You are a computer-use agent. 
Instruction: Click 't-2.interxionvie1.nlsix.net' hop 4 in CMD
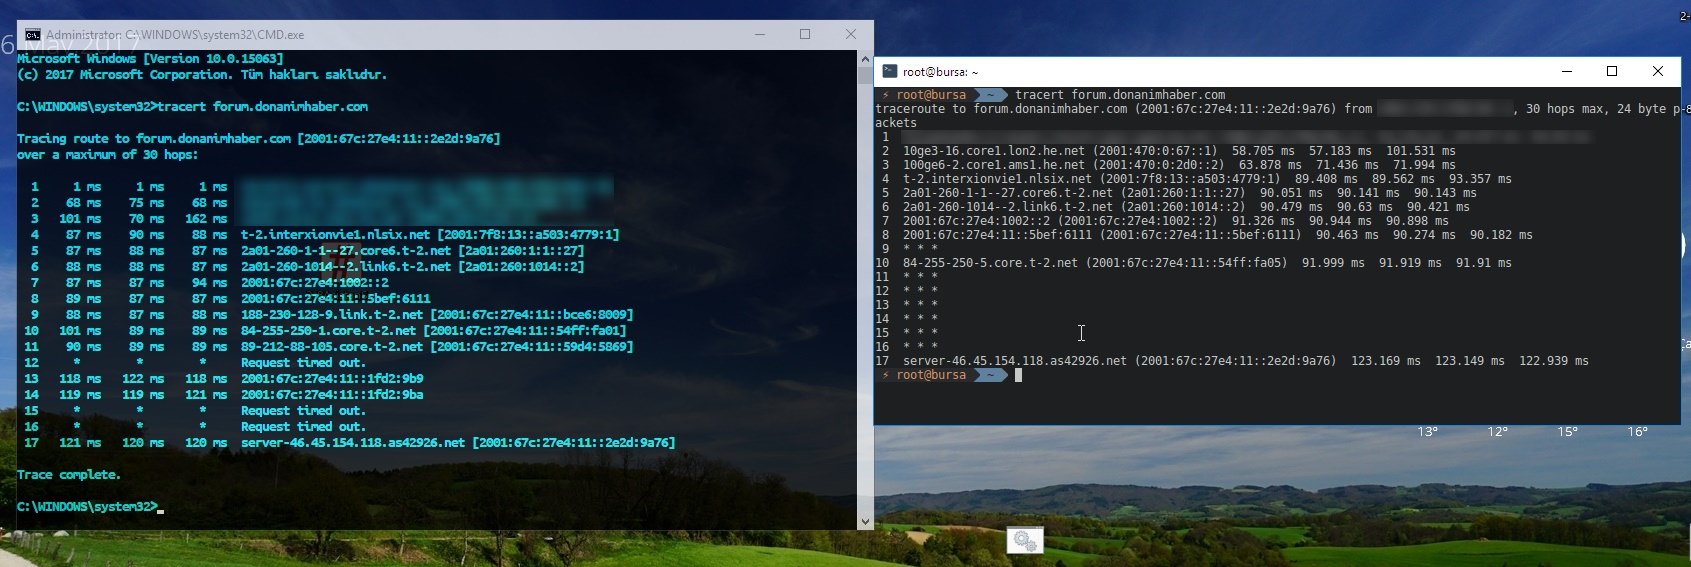pyautogui.click(x=335, y=235)
